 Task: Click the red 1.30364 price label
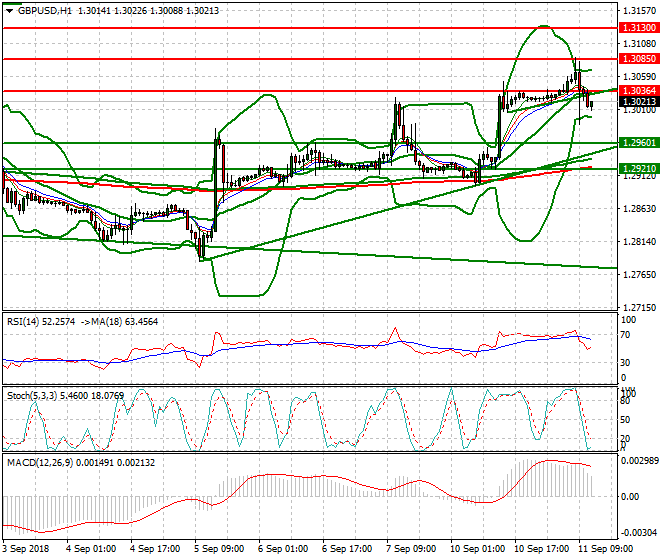tap(638, 91)
